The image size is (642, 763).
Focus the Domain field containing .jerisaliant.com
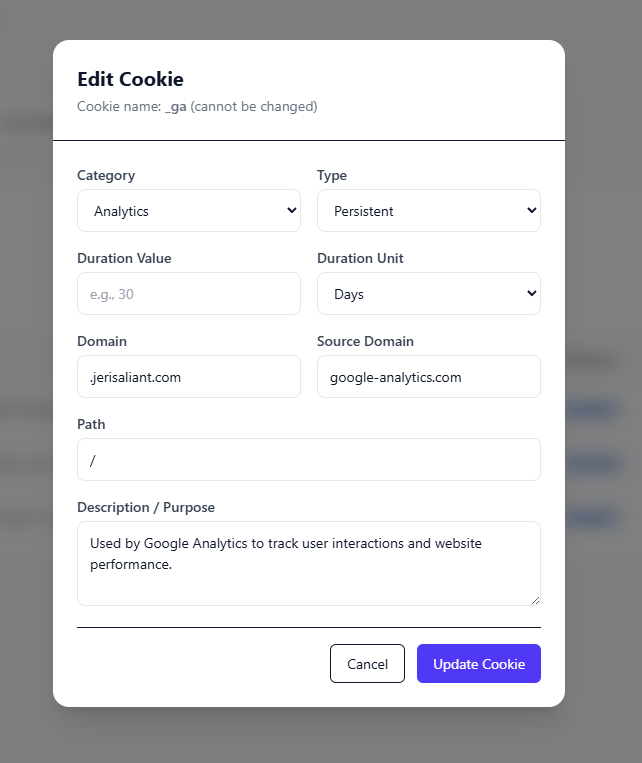click(188, 377)
